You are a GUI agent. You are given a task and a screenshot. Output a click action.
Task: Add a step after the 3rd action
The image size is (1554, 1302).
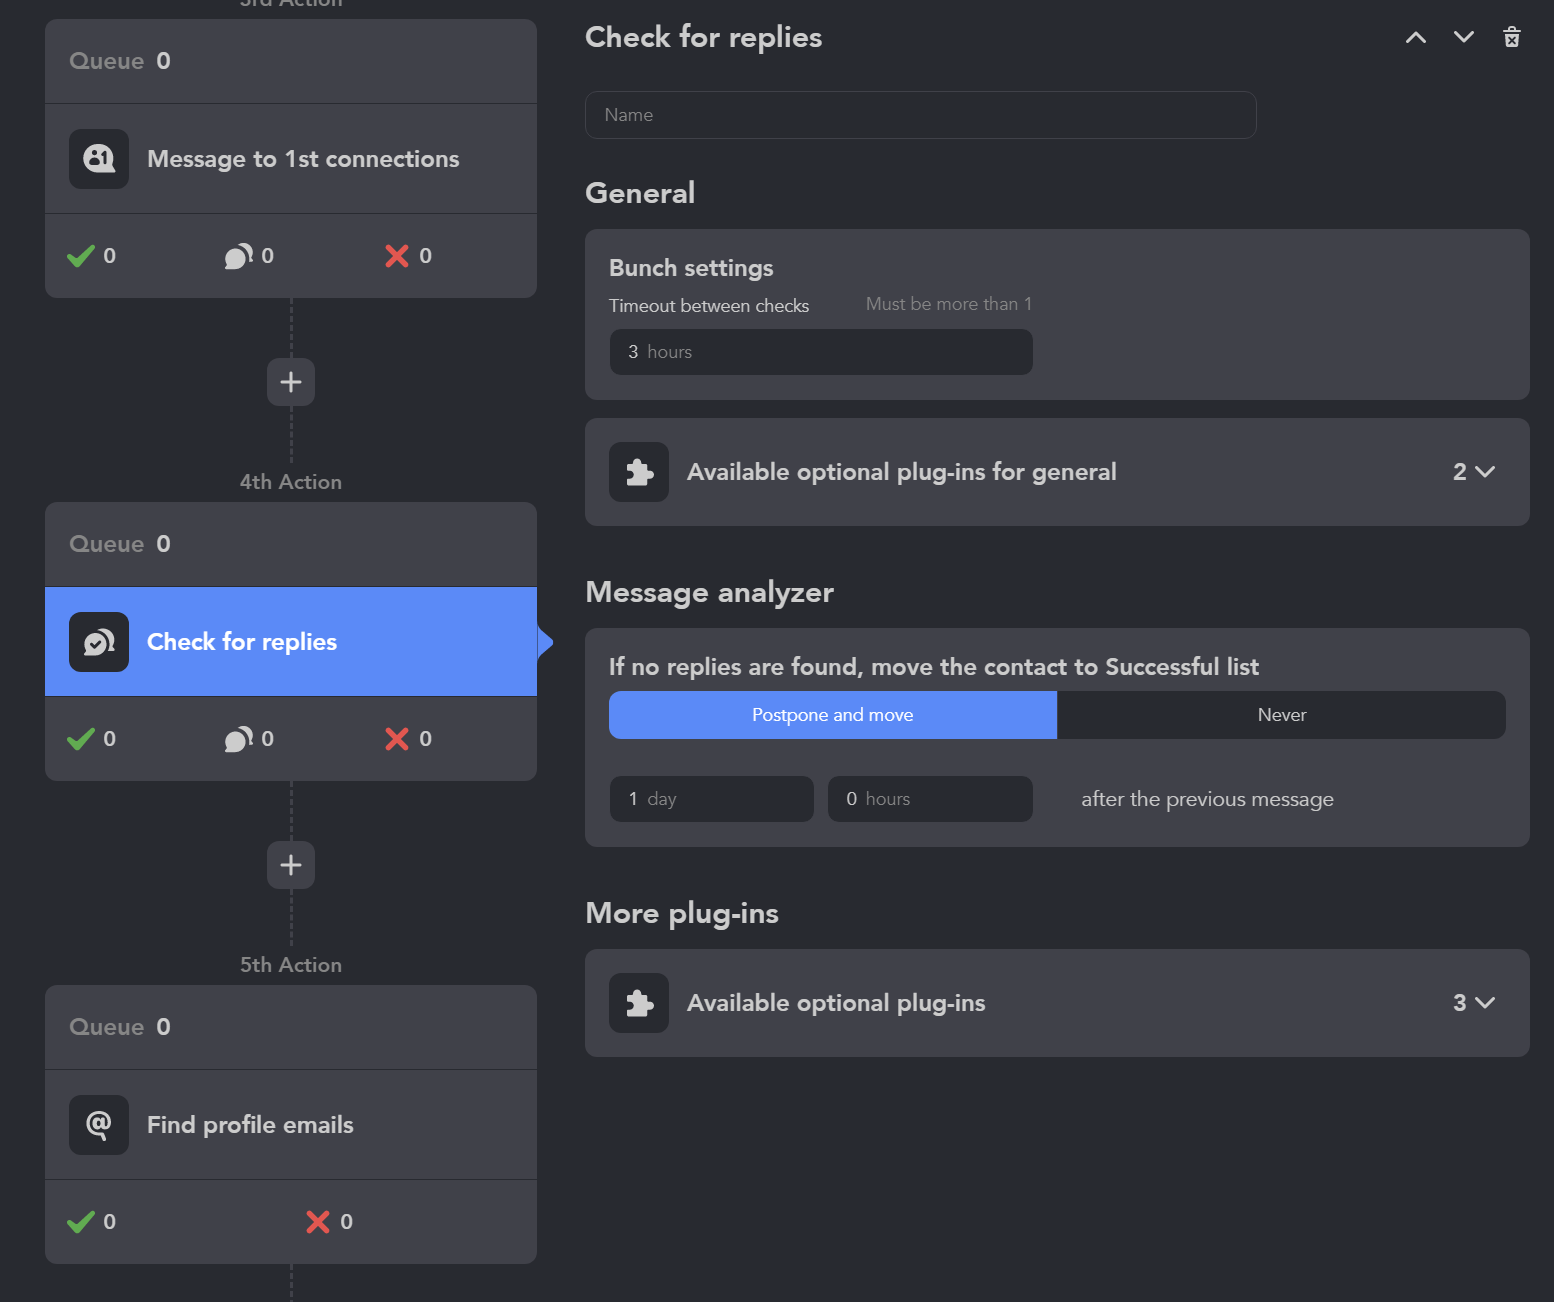pos(291,382)
